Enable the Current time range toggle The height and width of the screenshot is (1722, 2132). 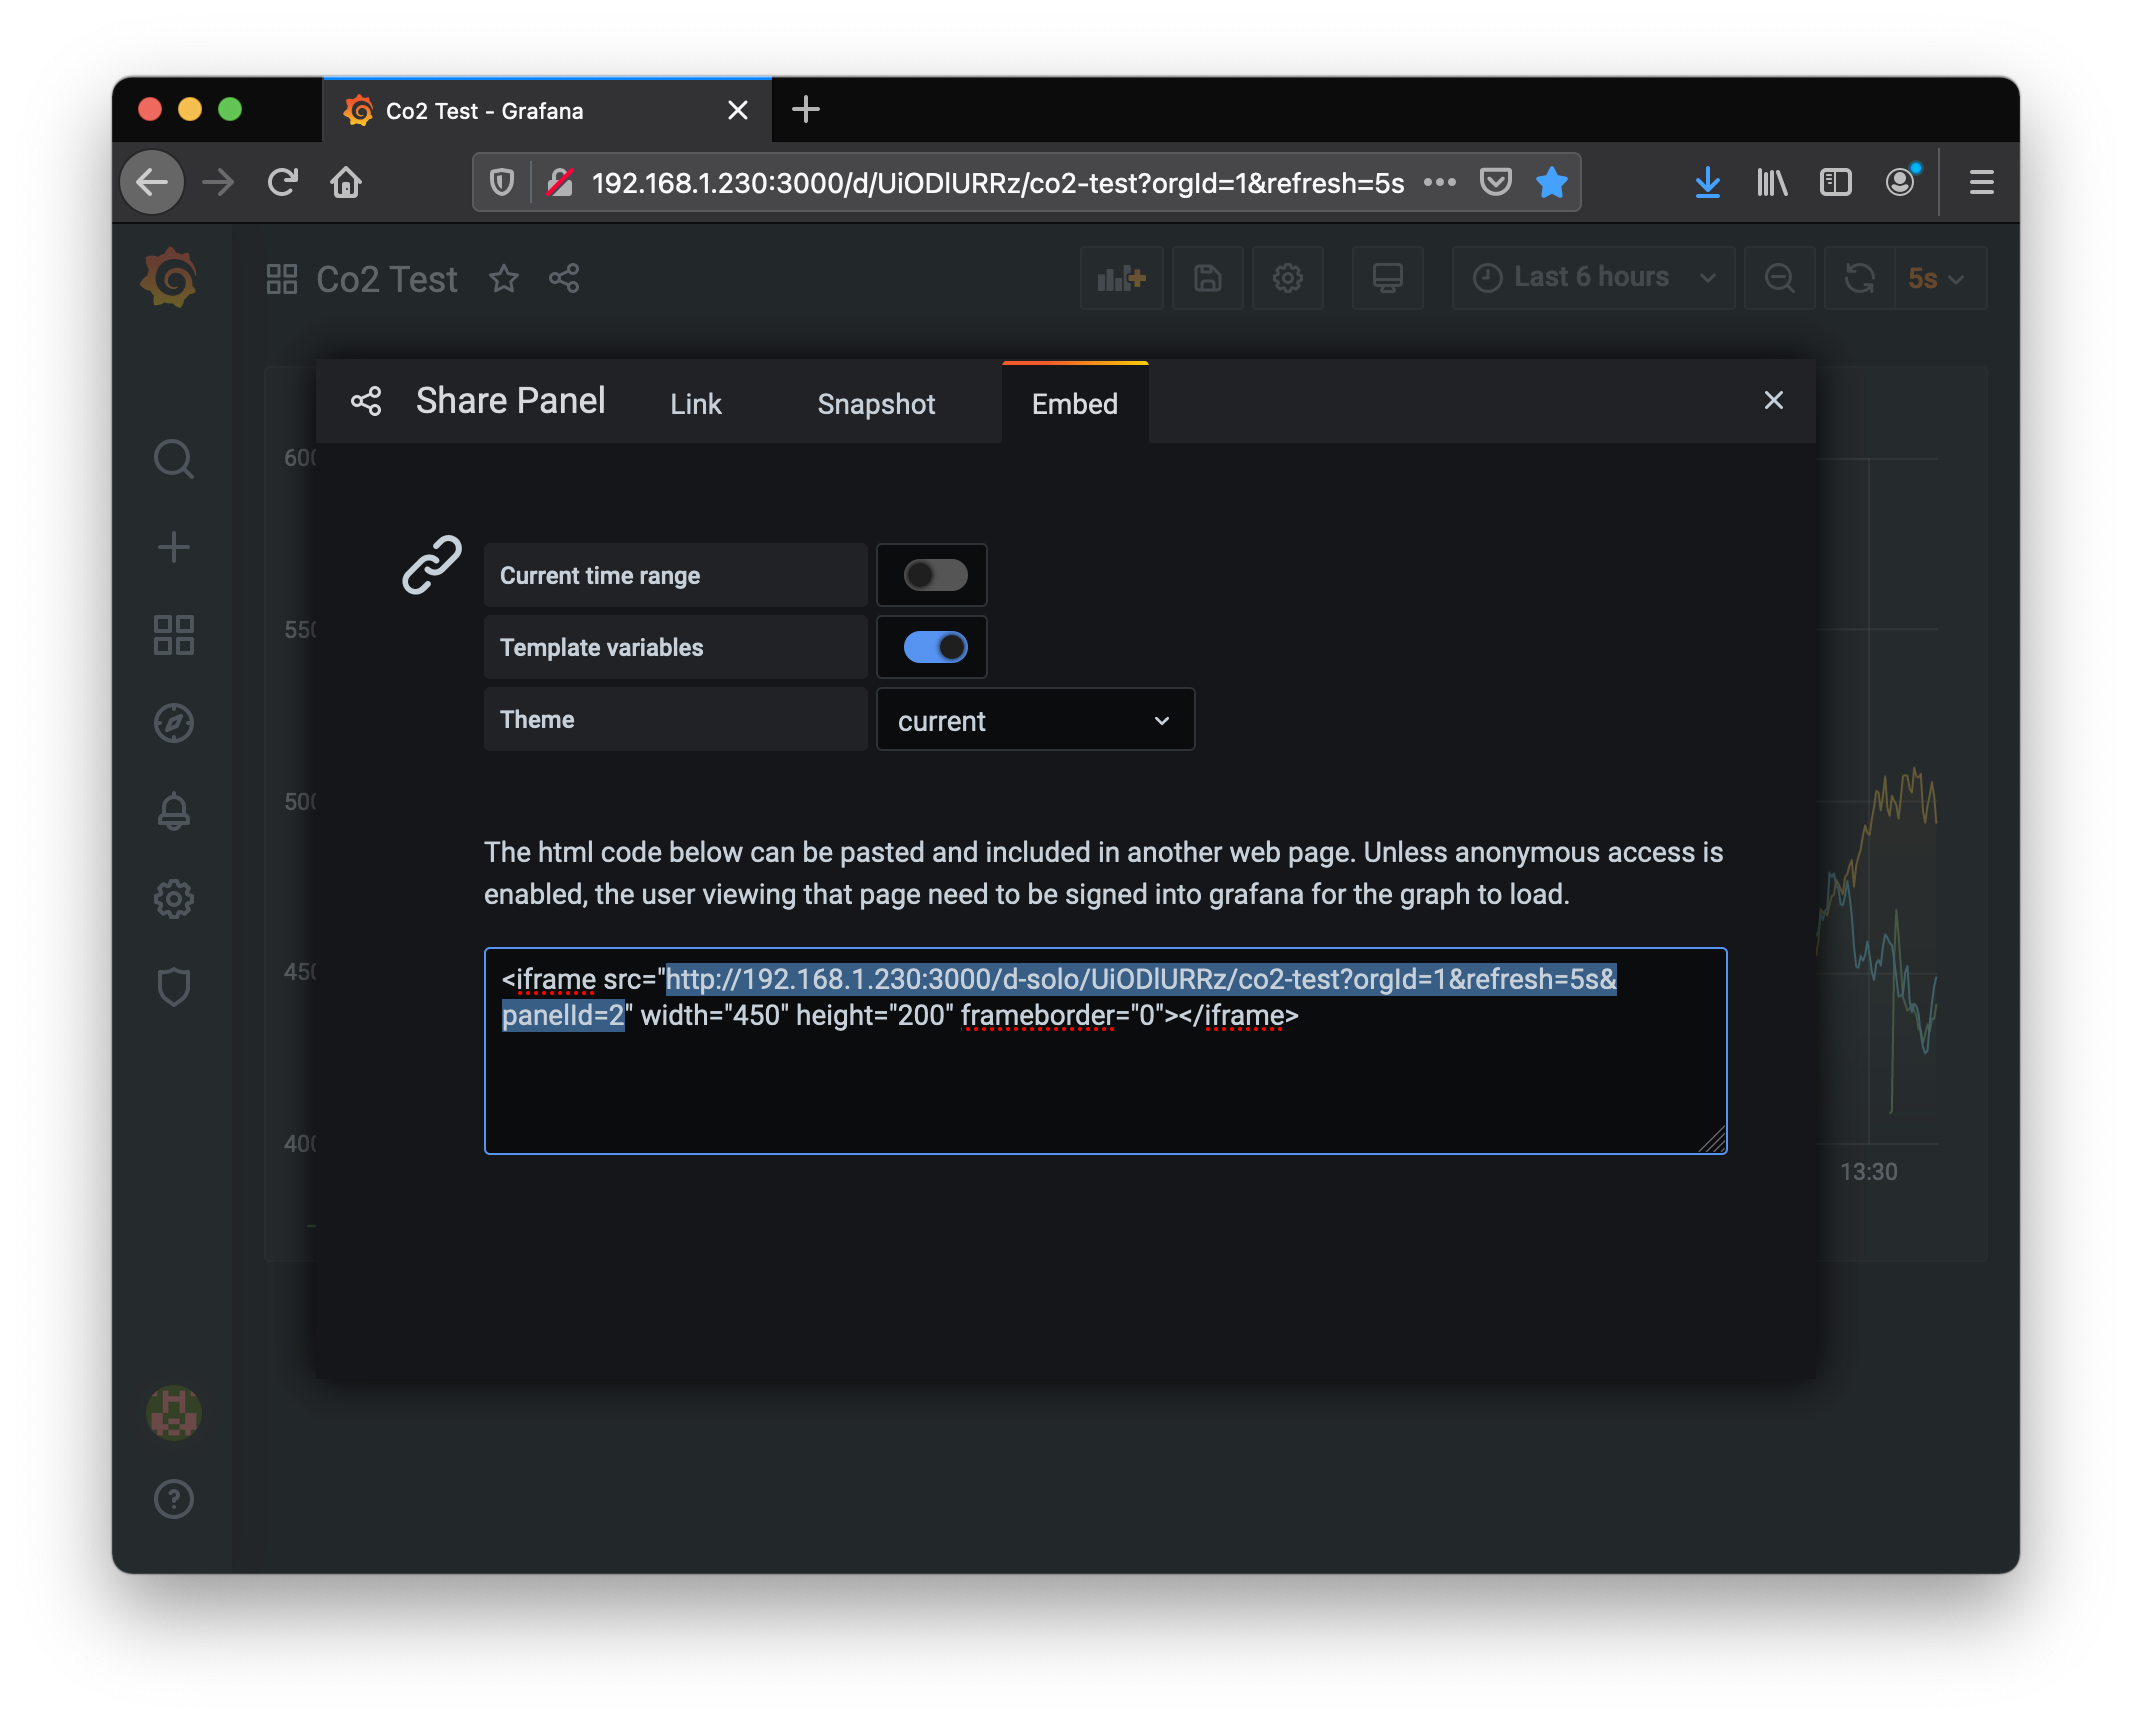pos(935,575)
